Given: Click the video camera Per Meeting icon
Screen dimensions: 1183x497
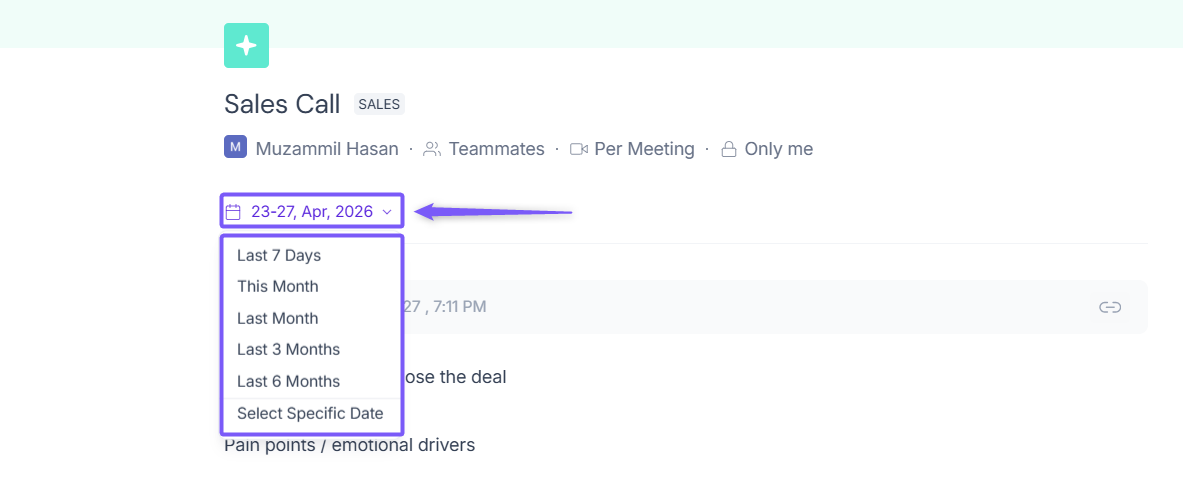Looking at the screenshot, I should click(x=579, y=149).
